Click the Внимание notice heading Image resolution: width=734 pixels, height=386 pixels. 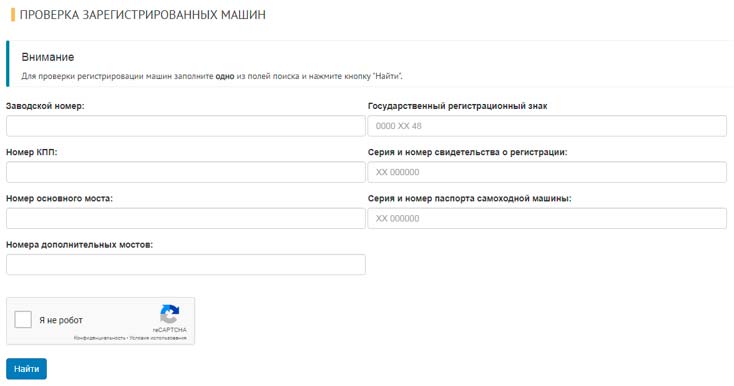(x=48, y=57)
